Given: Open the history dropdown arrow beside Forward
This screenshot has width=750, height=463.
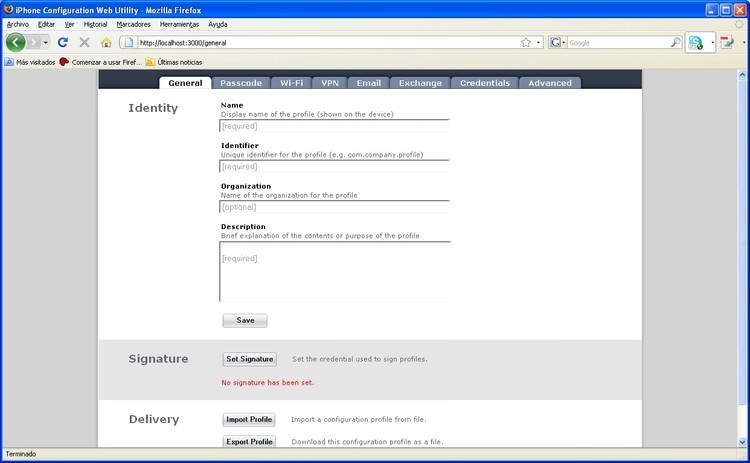Looking at the screenshot, I should point(45,43).
